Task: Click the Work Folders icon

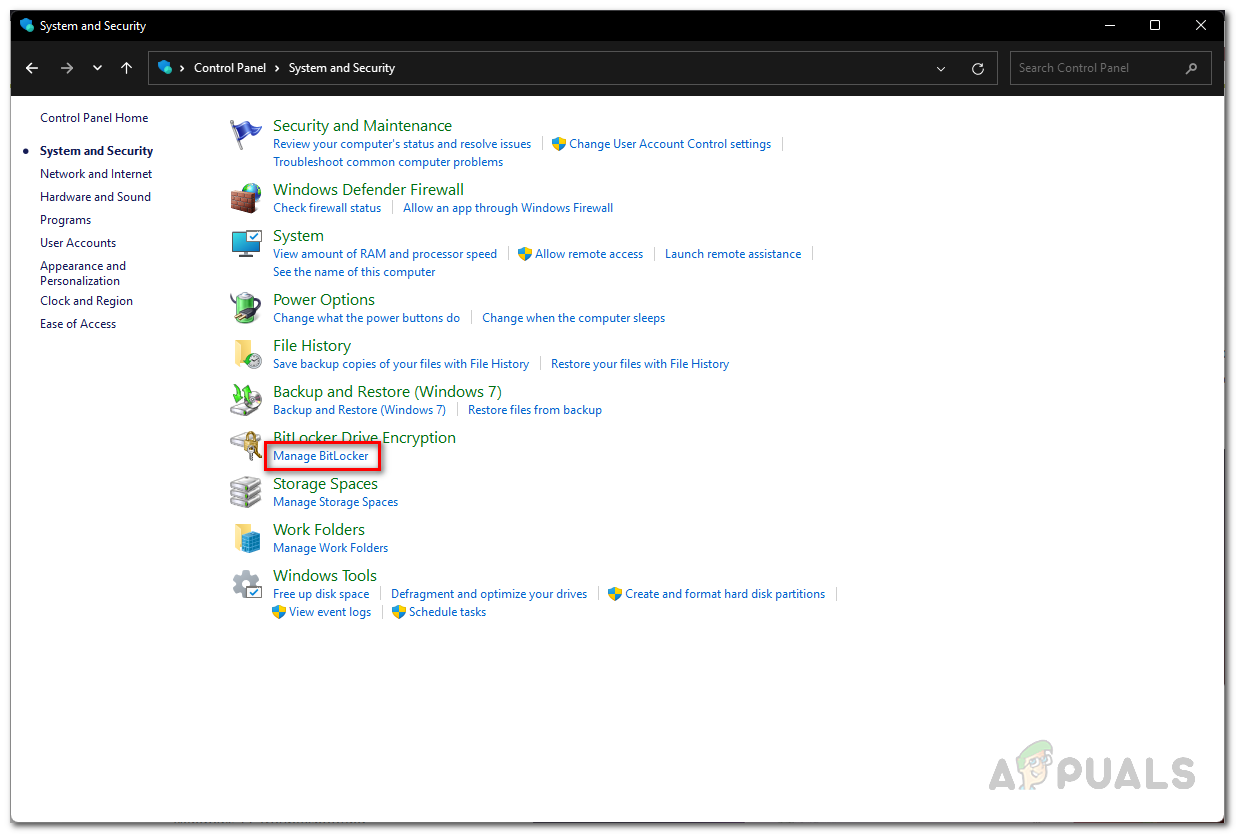Action: point(247,538)
